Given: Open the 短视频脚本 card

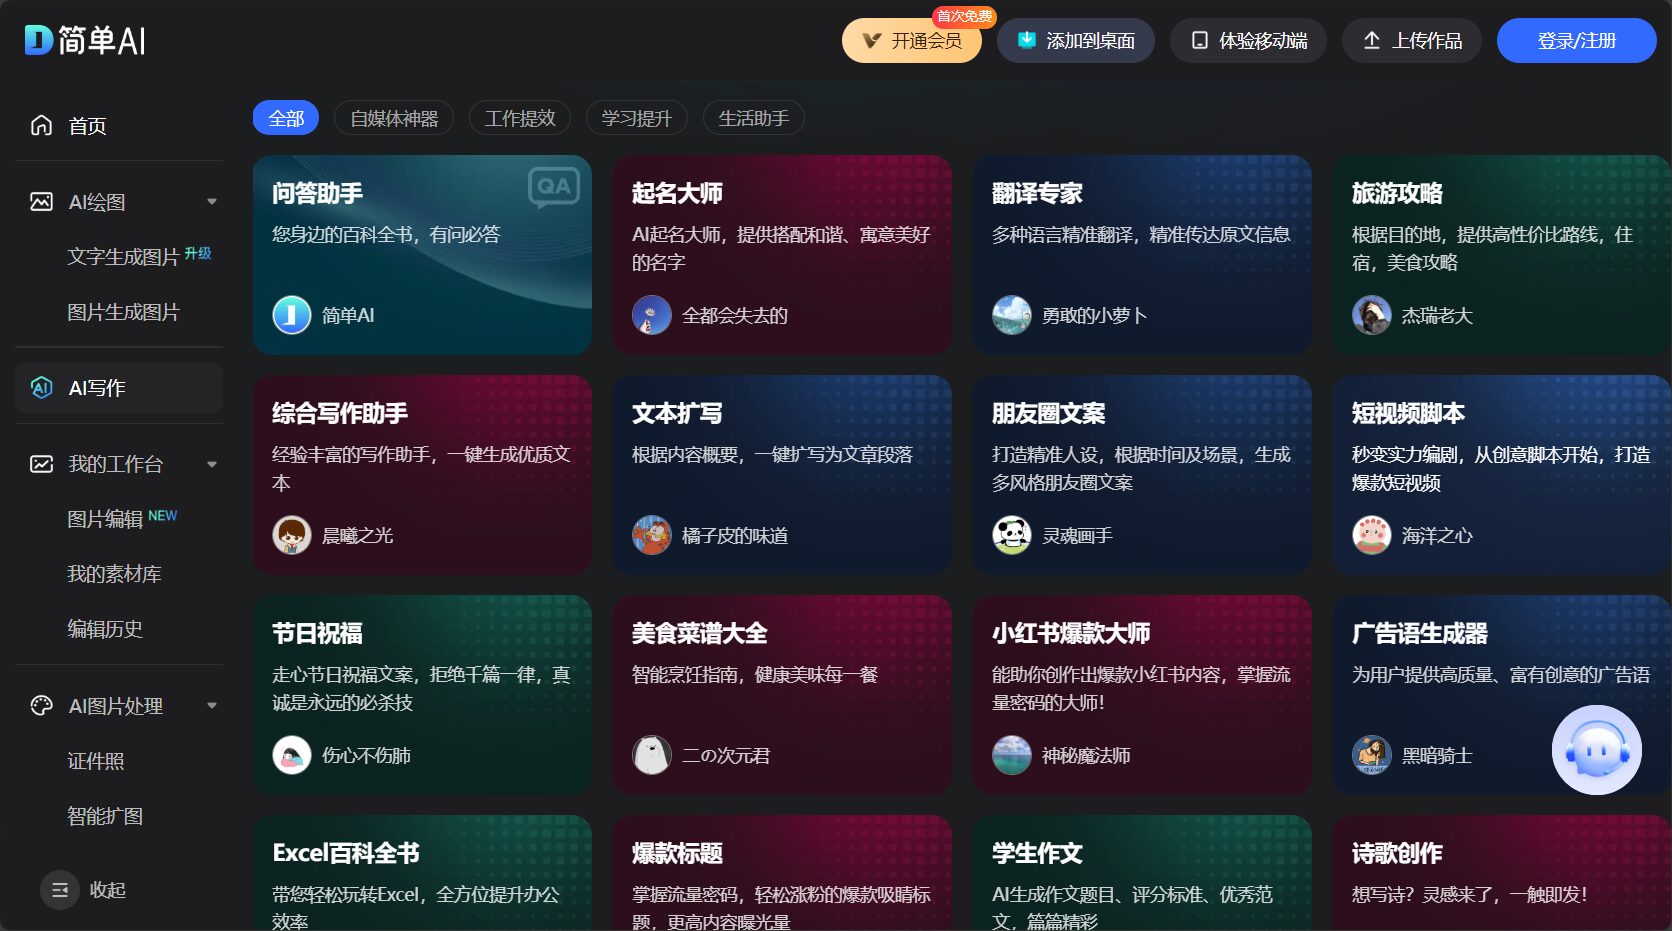Looking at the screenshot, I should 1501,475.
